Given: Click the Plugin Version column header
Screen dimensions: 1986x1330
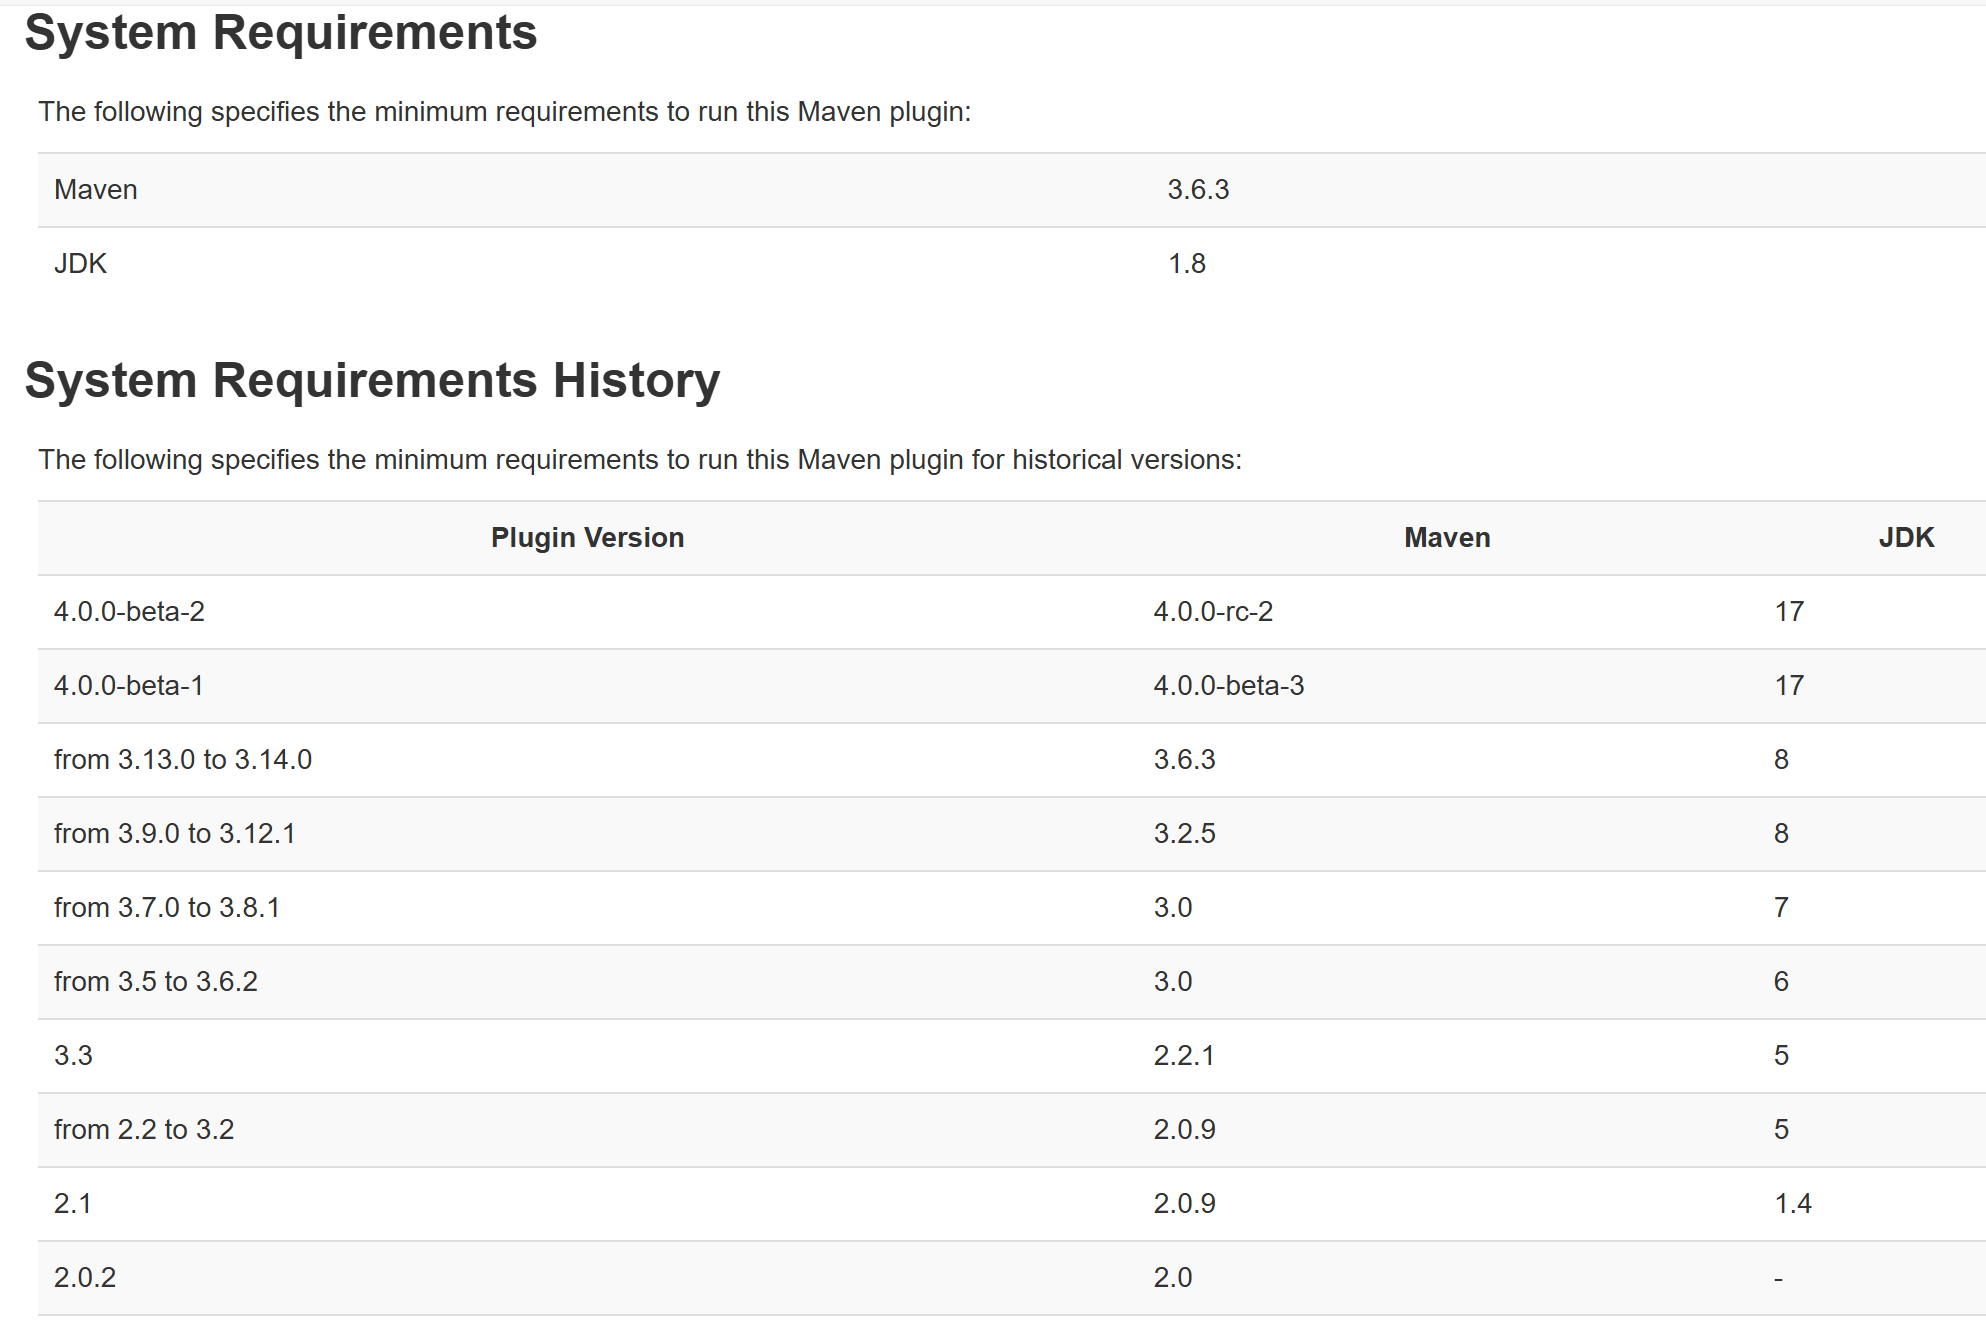Looking at the screenshot, I should point(587,538).
